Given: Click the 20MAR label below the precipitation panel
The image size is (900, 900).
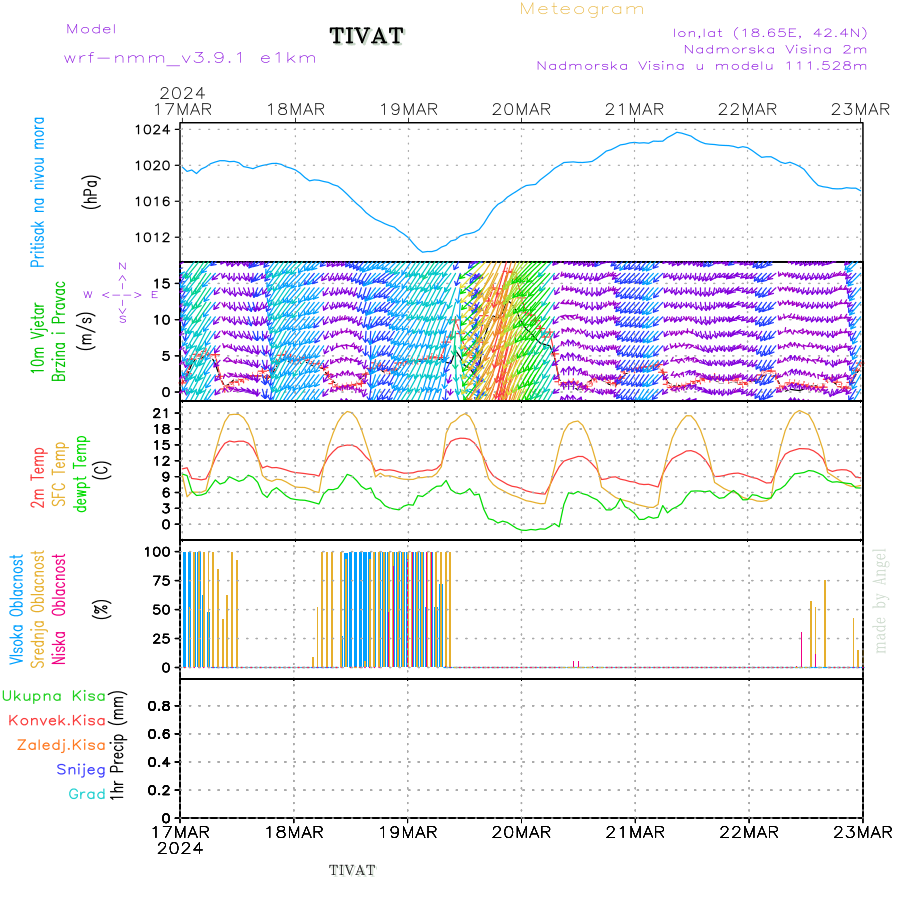Looking at the screenshot, I should [x=521, y=833].
